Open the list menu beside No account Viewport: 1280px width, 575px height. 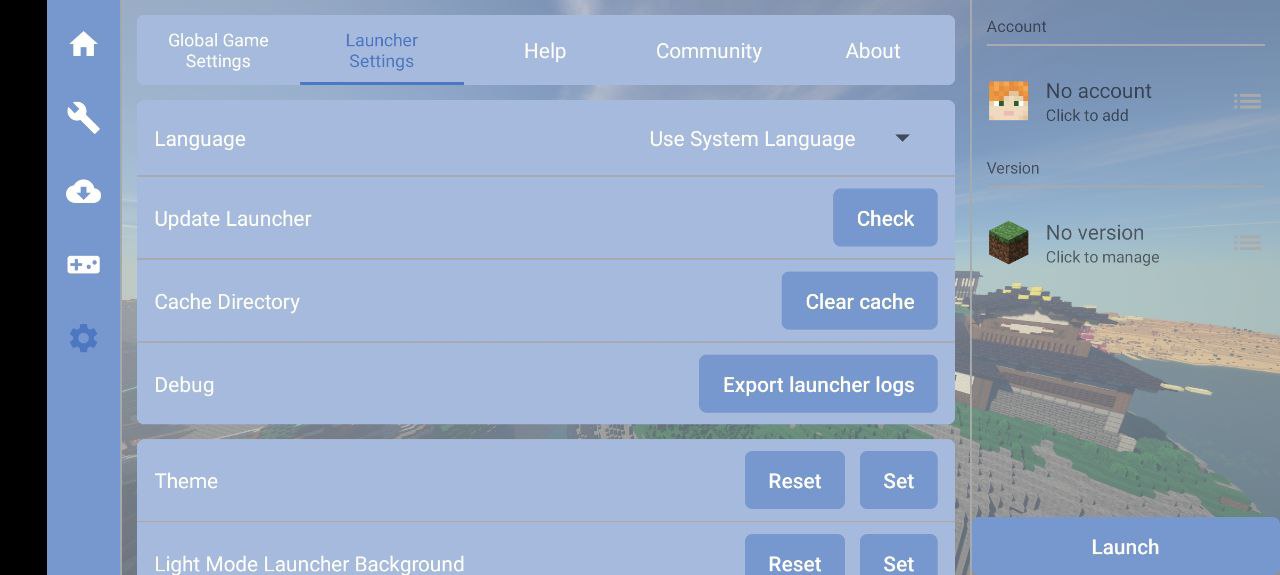(1246, 101)
